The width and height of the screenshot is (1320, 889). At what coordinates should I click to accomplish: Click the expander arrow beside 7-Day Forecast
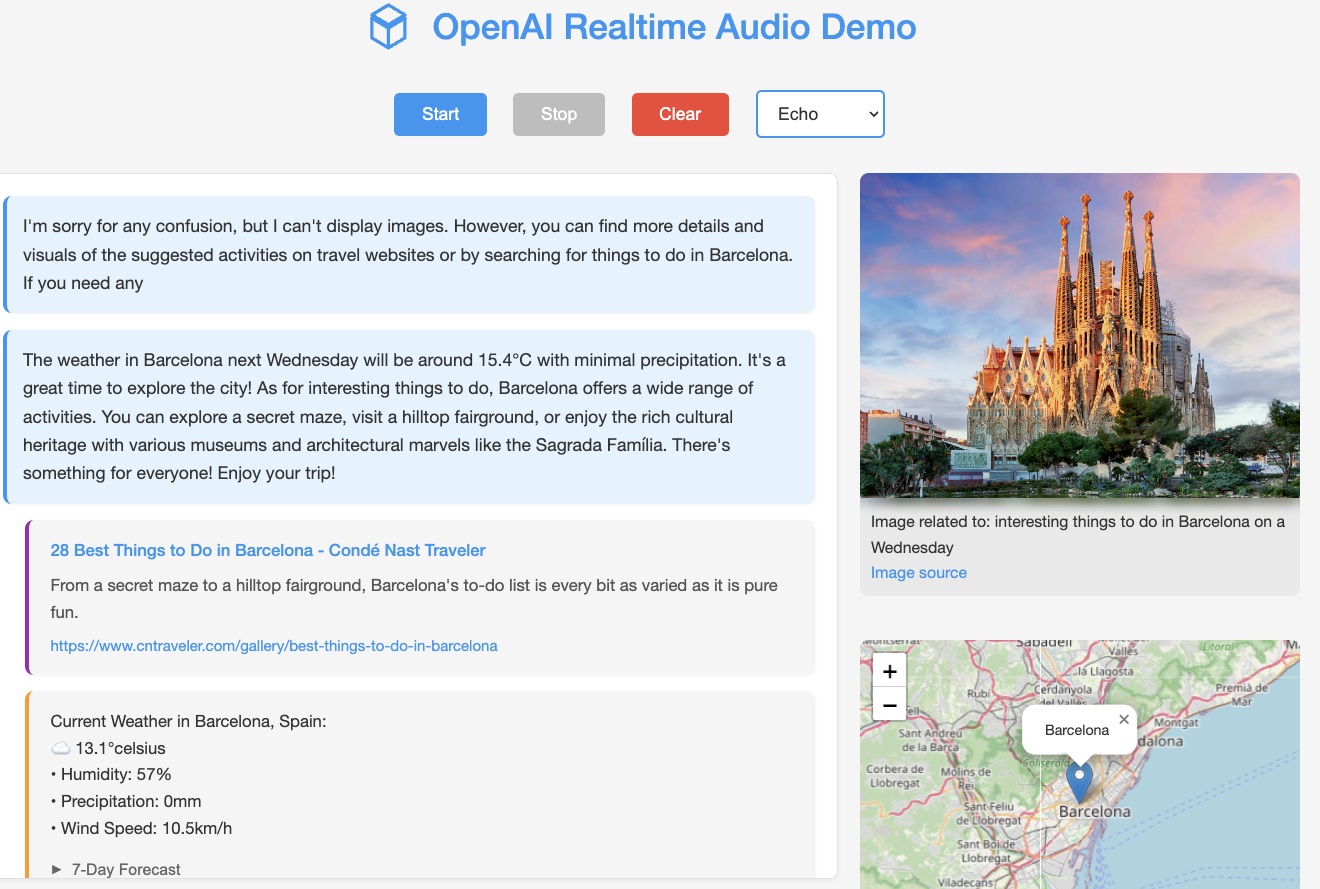pyautogui.click(x=56, y=869)
